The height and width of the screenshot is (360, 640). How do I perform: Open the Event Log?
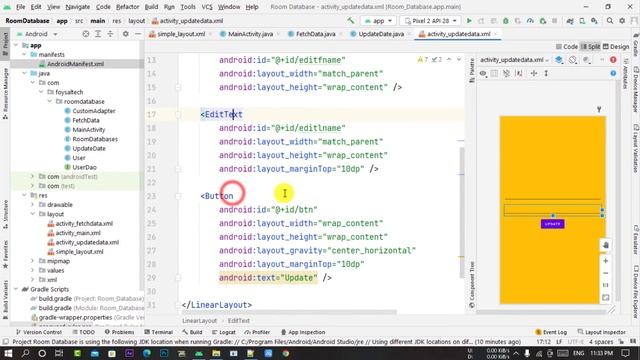[x=551, y=332]
